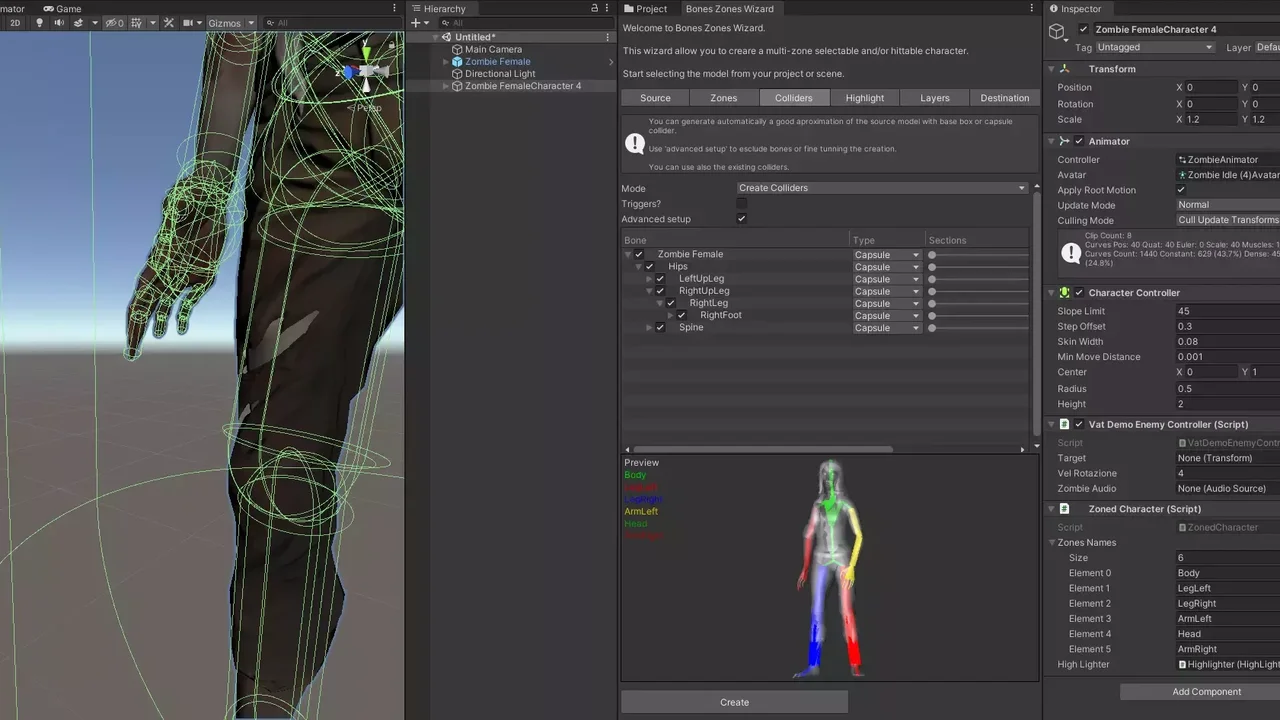Open Zombie Female prefab chevron arrow
The image size is (1280, 720).
click(611, 62)
